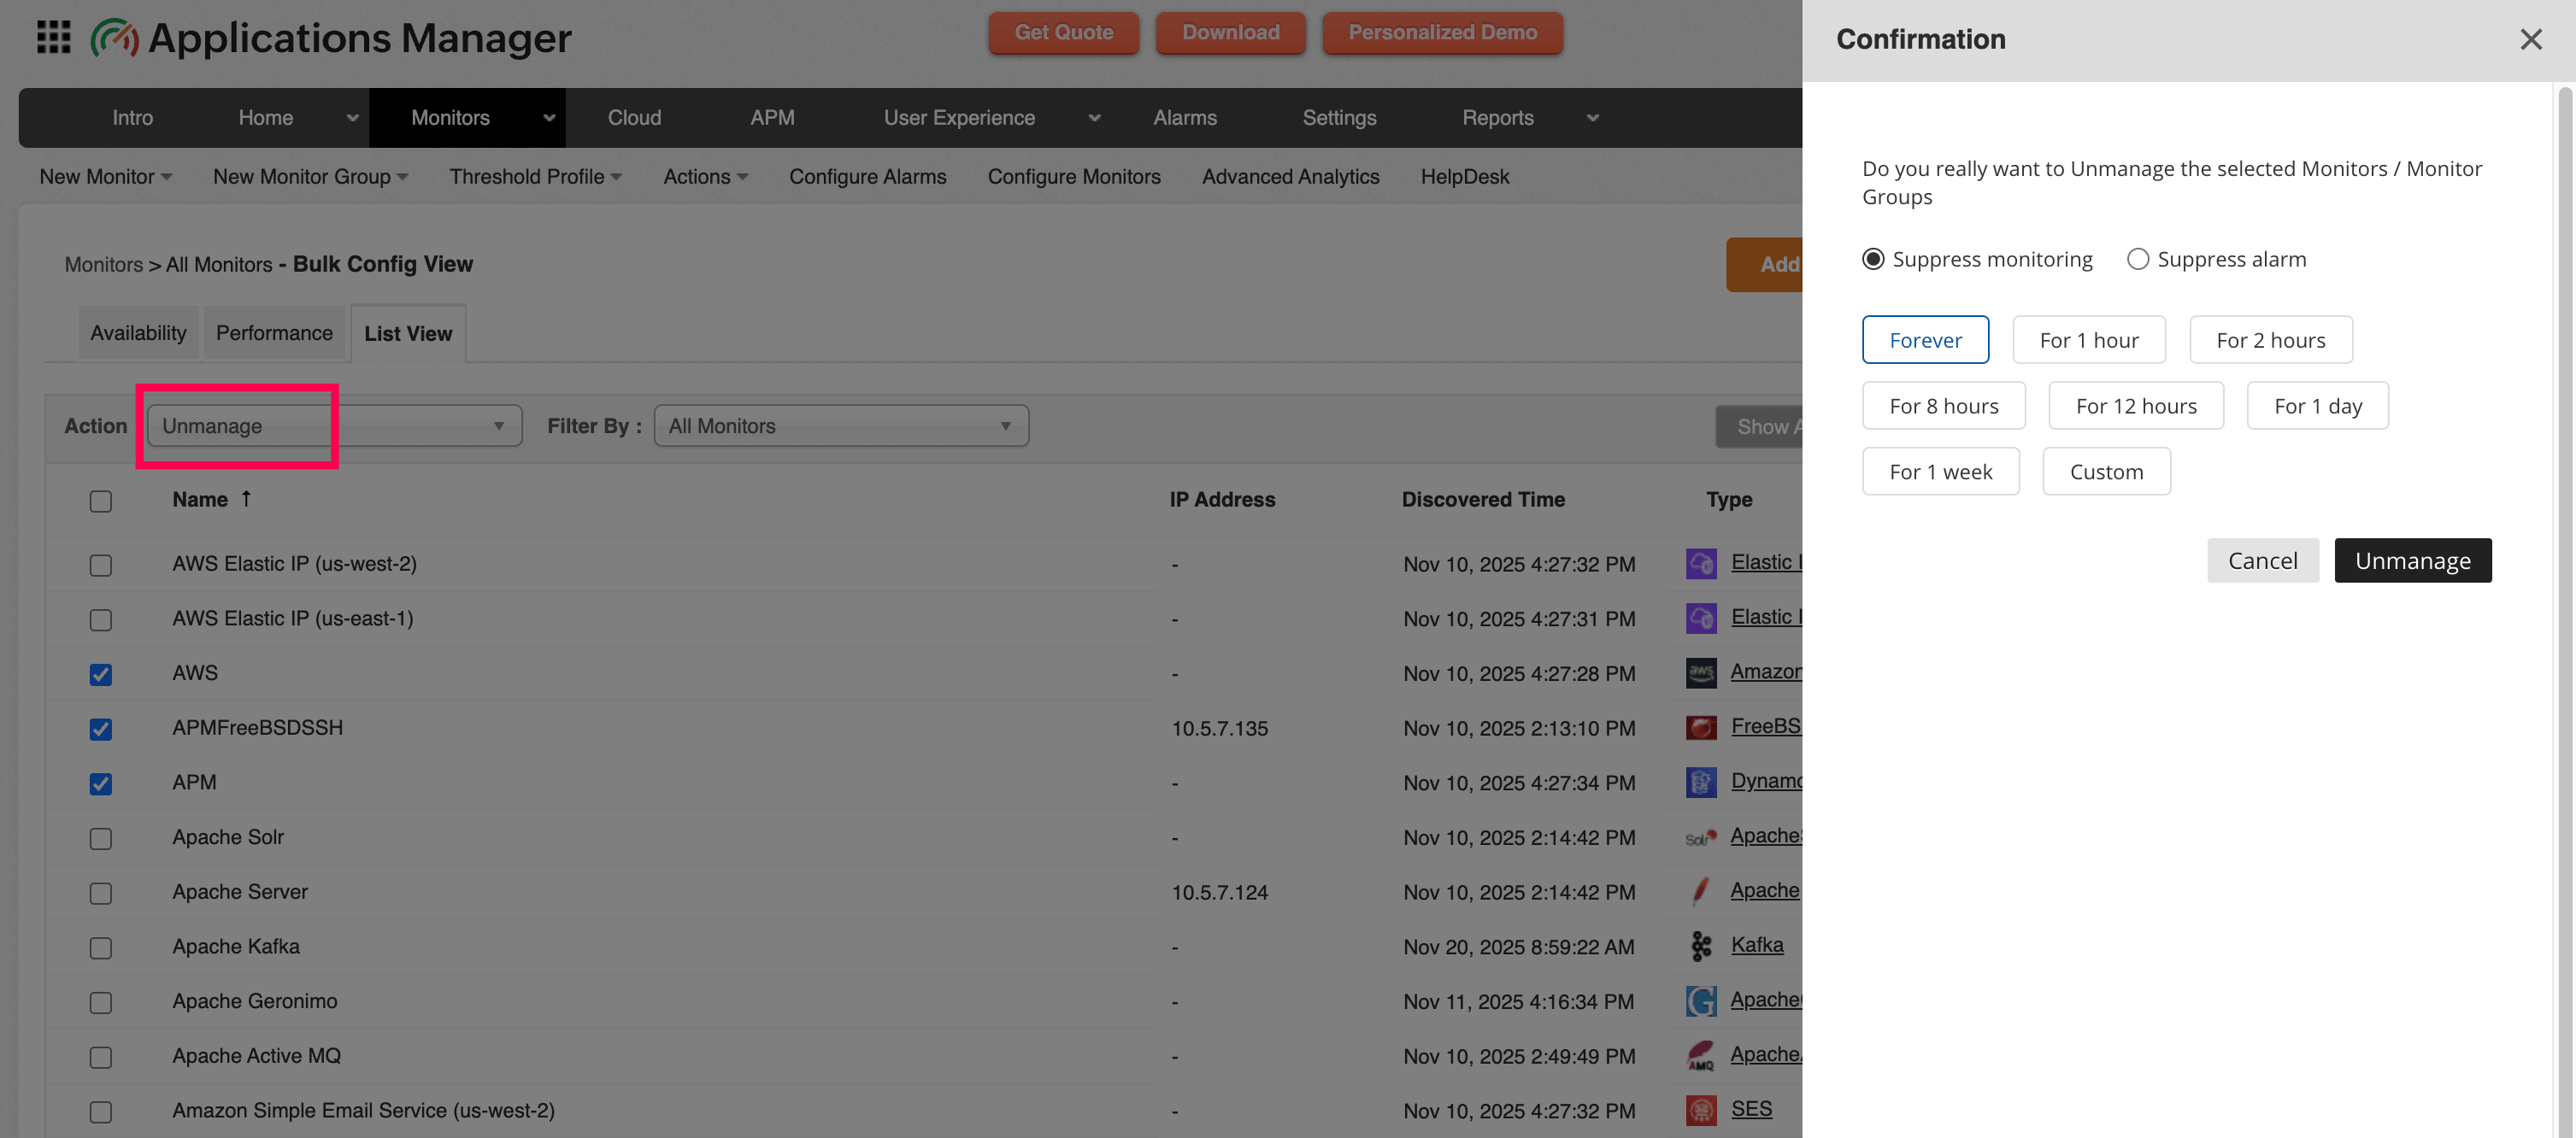The width and height of the screenshot is (2576, 1138).
Task: Choose the For 1 week option
Action: point(1940,472)
